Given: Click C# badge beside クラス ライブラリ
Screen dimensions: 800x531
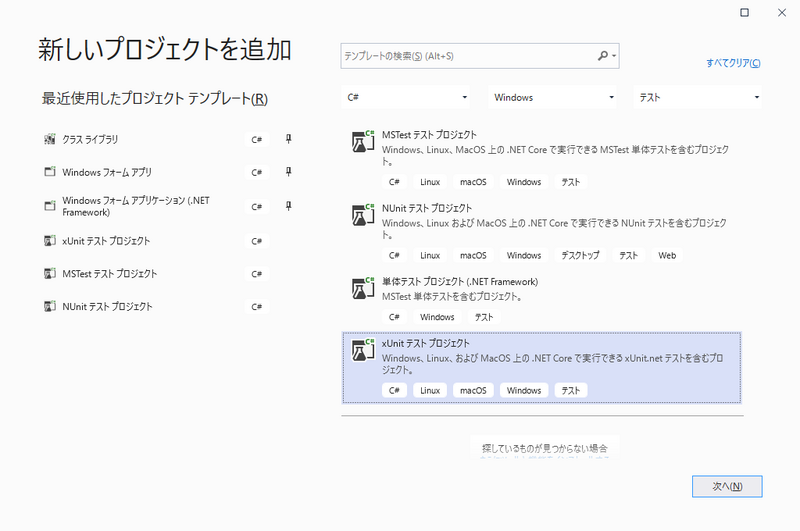Looking at the screenshot, I should coord(257,139).
